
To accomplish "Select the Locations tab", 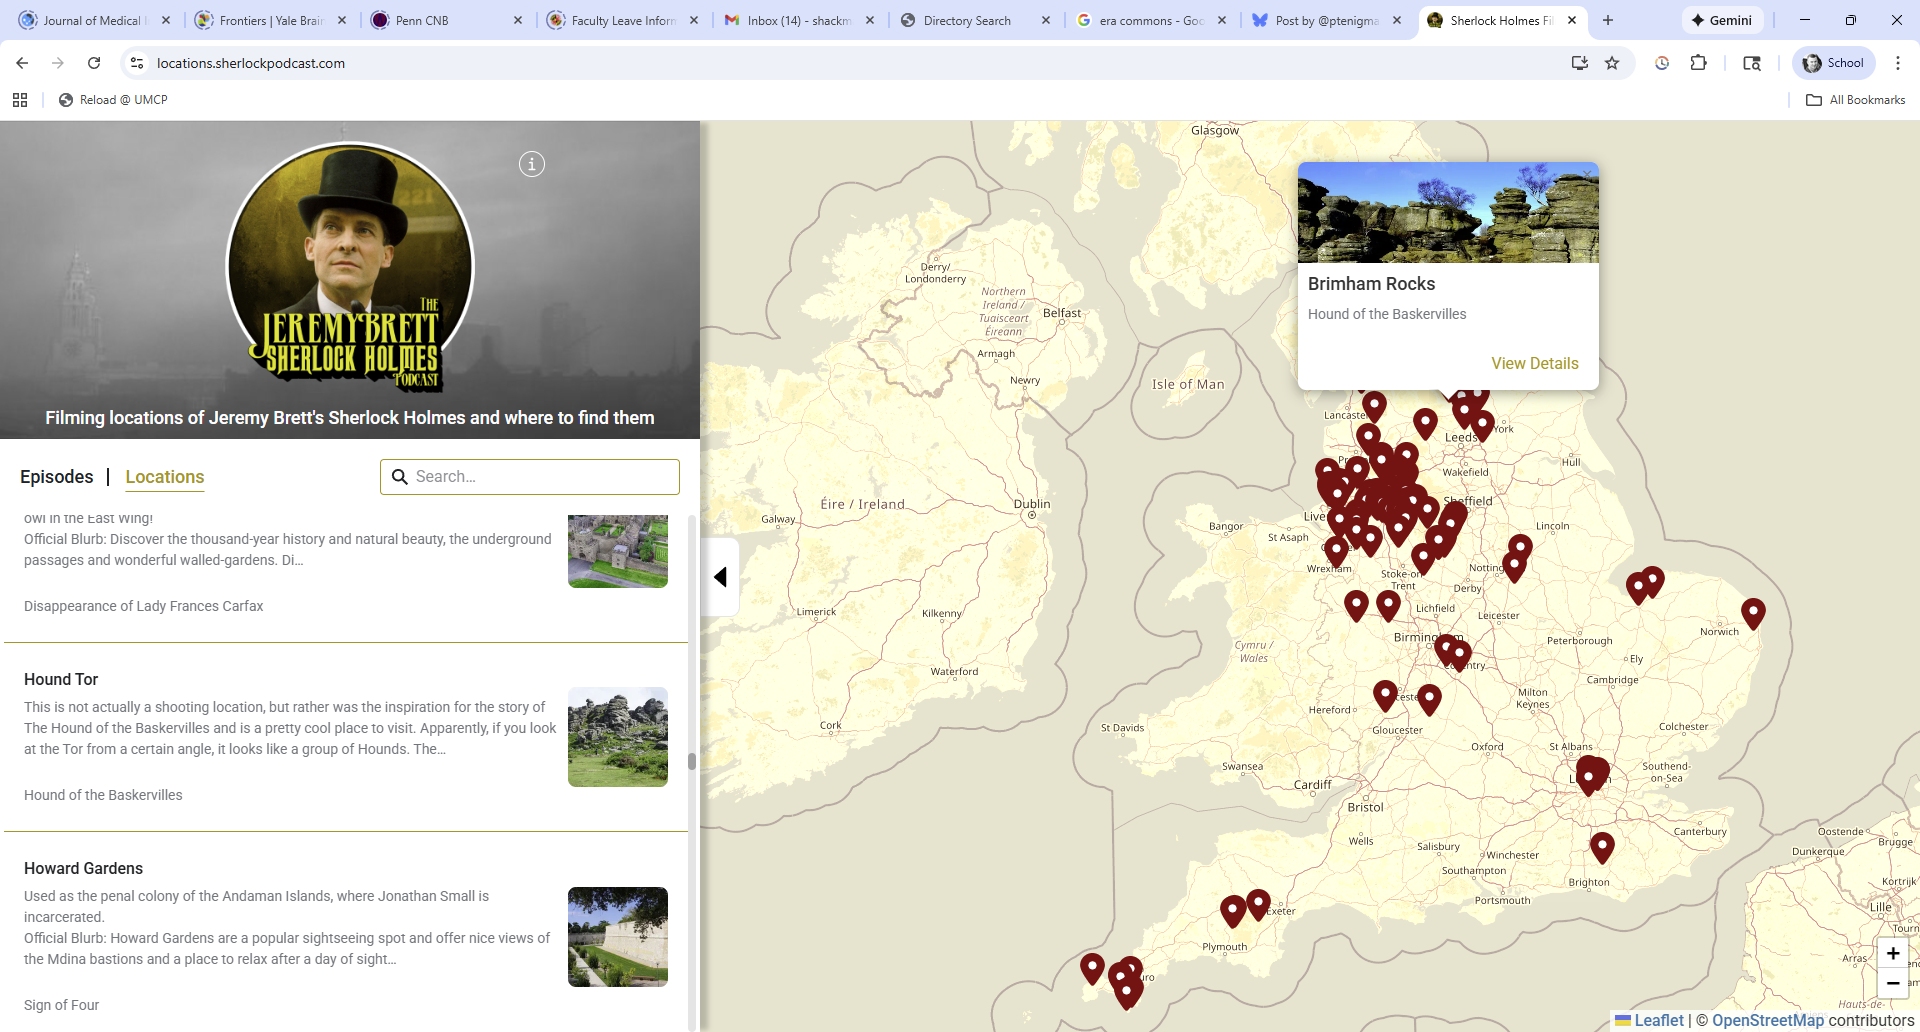I will click(x=165, y=477).
